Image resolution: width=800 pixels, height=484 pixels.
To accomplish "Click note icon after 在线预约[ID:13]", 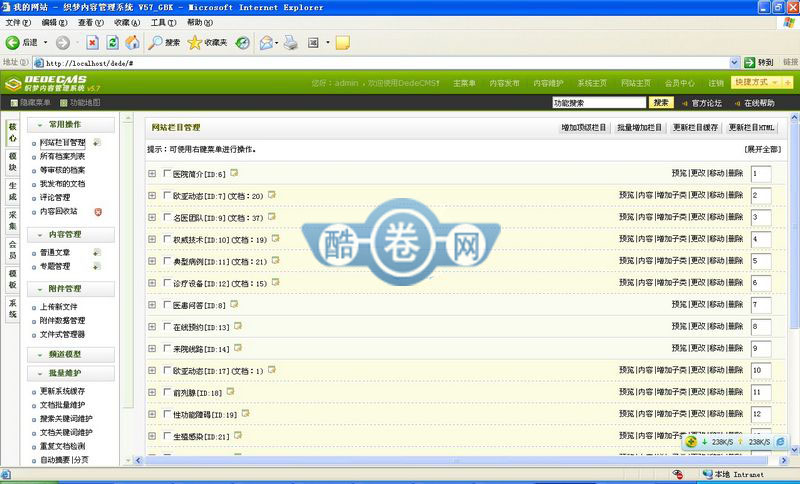I will tap(238, 326).
